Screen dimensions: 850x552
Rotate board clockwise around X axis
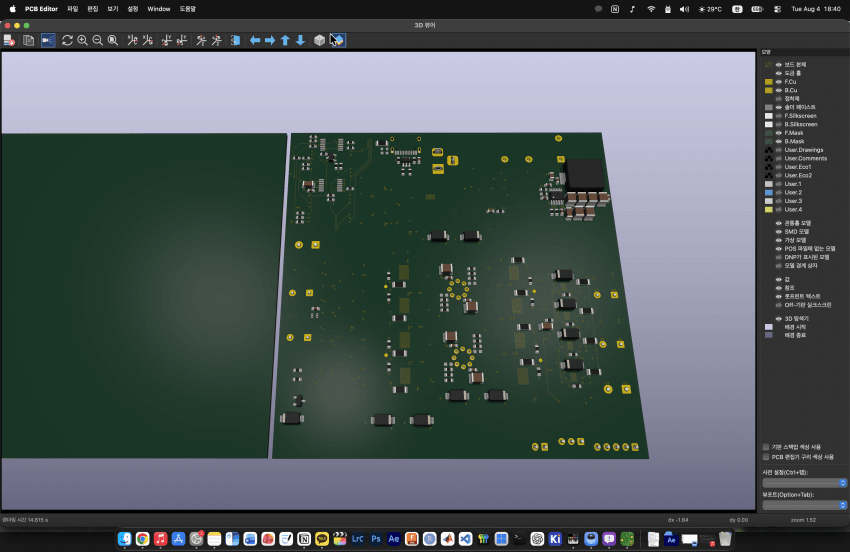coord(132,40)
